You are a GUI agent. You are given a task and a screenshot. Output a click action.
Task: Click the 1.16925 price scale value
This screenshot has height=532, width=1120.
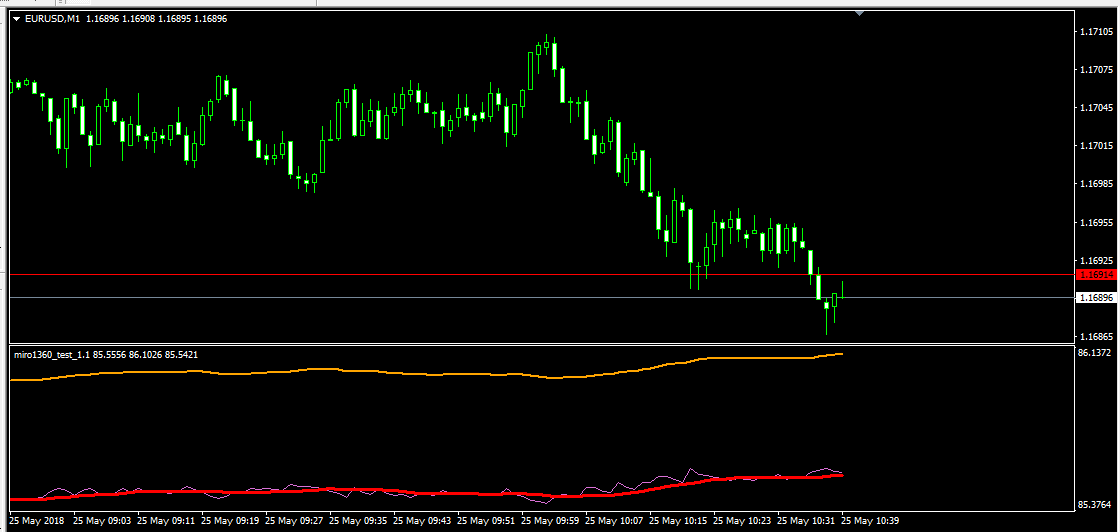coord(1097,261)
